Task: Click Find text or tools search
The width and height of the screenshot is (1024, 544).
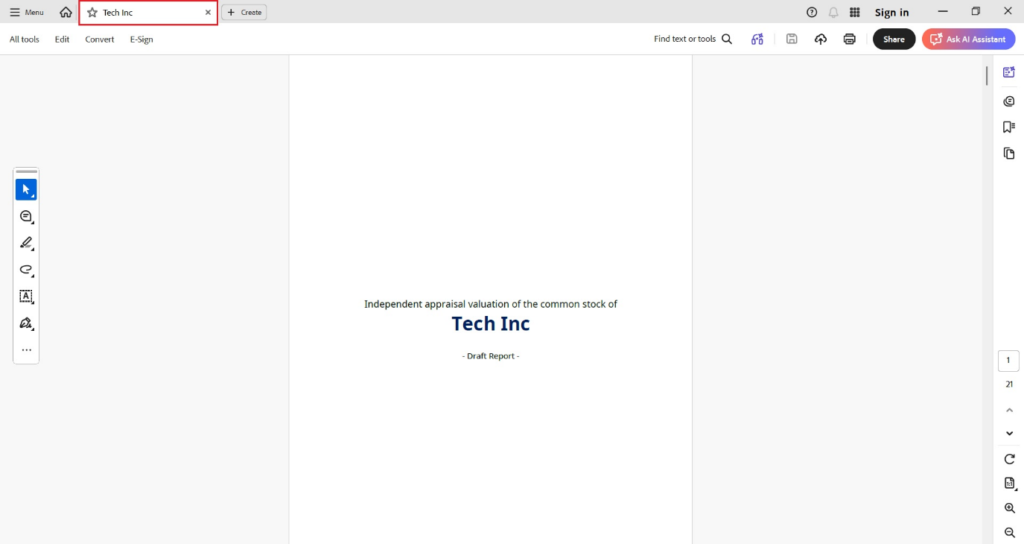Action: 692,39
